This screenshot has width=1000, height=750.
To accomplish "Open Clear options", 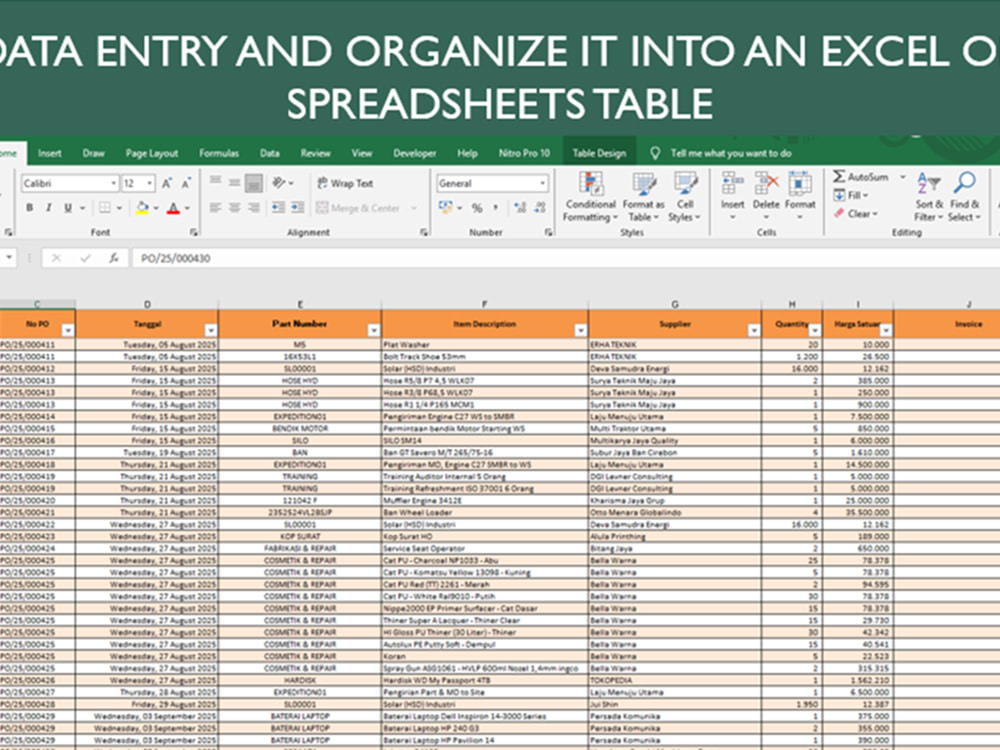I will tap(856, 214).
